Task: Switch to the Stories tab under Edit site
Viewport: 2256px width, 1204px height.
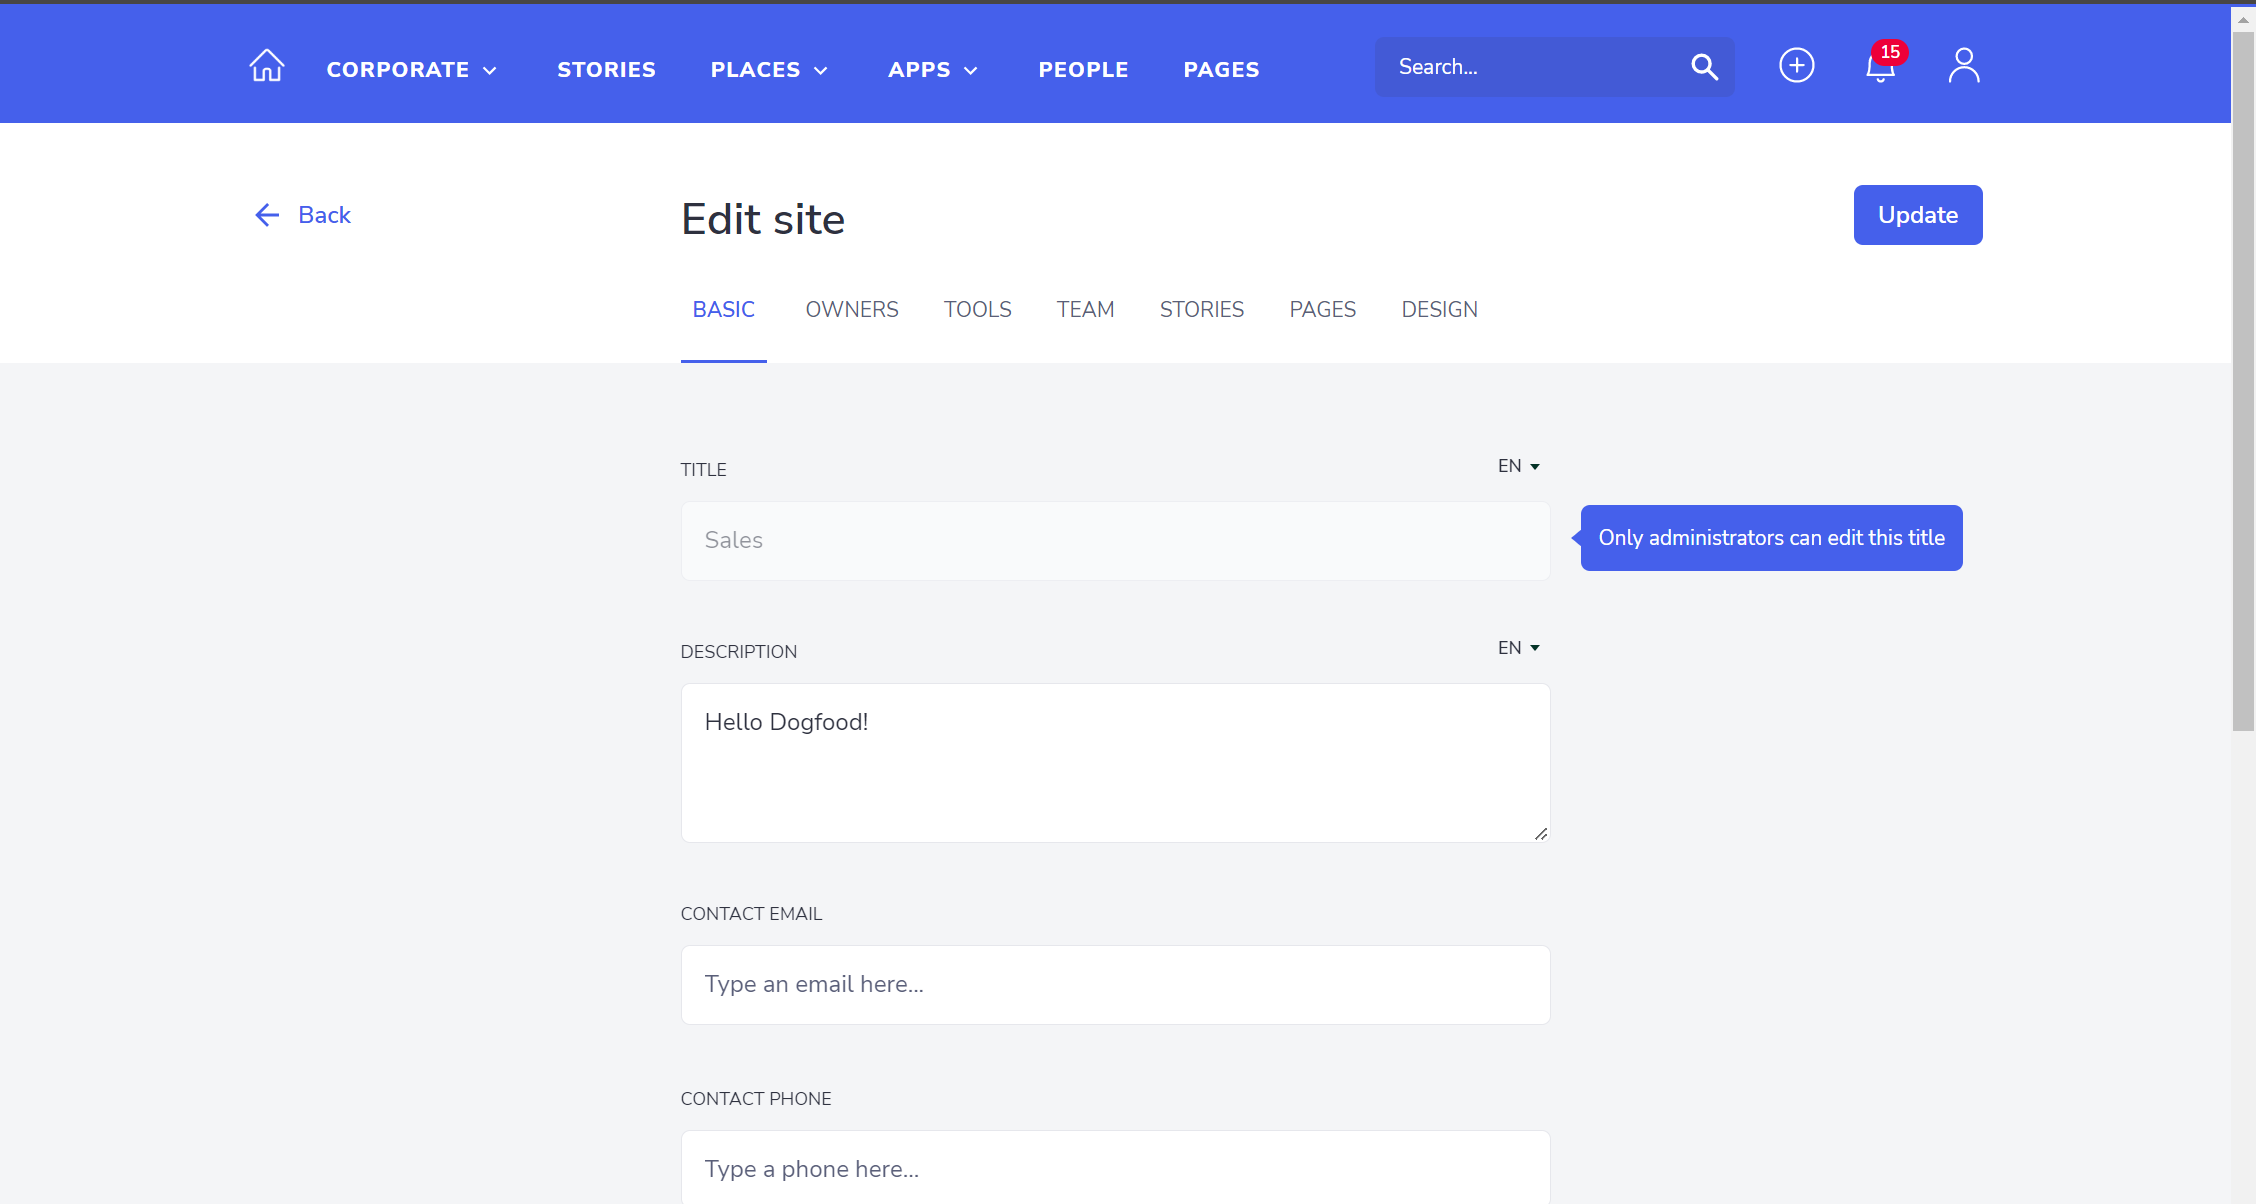Action: (x=1202, y=310)
